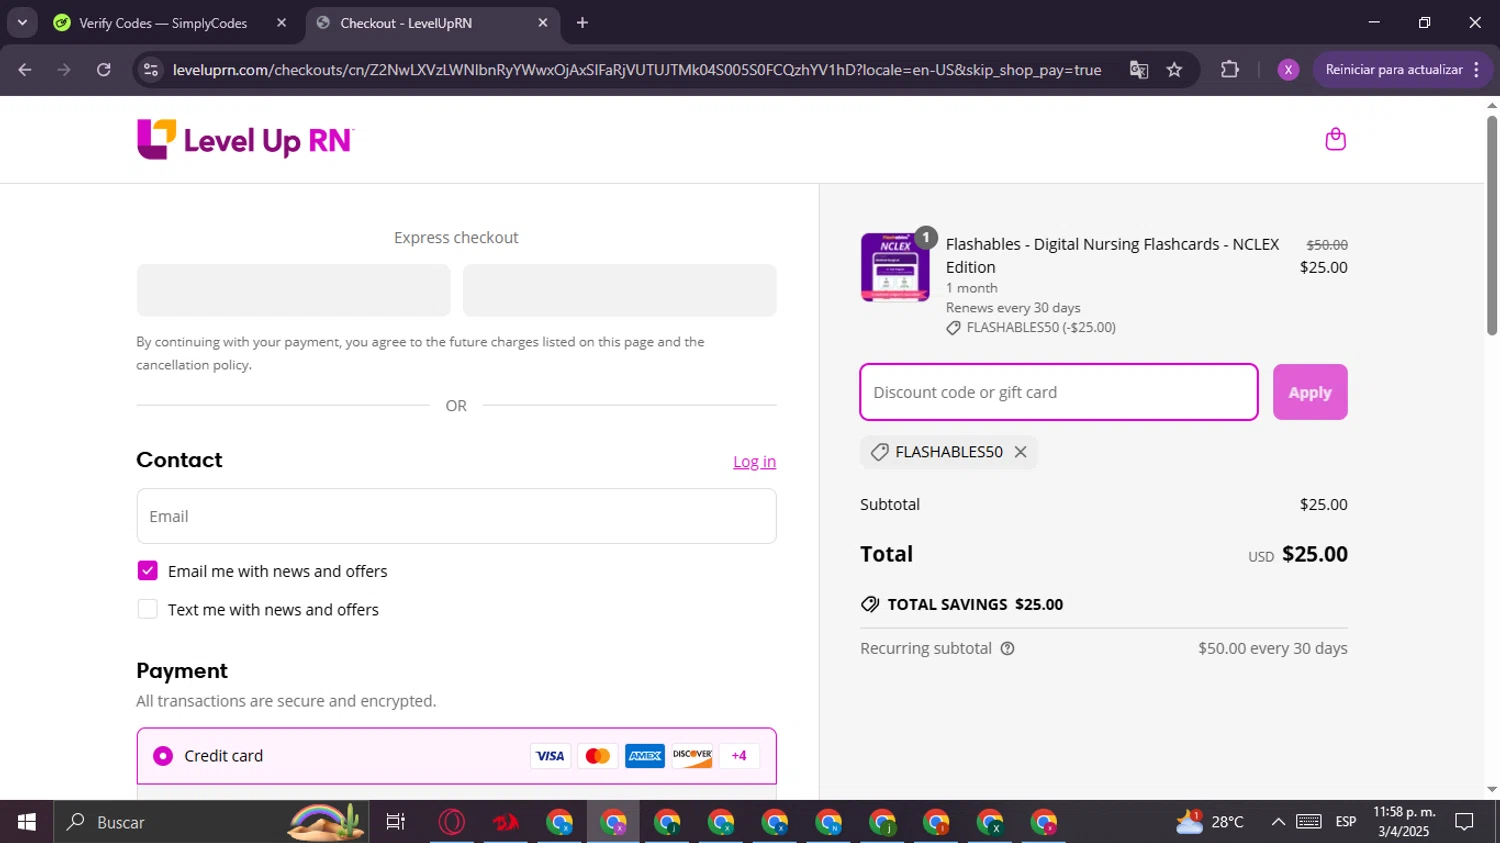1500x843 pixels.
Task: Bookmark this page with the star icon
Action: (1174, 70)
